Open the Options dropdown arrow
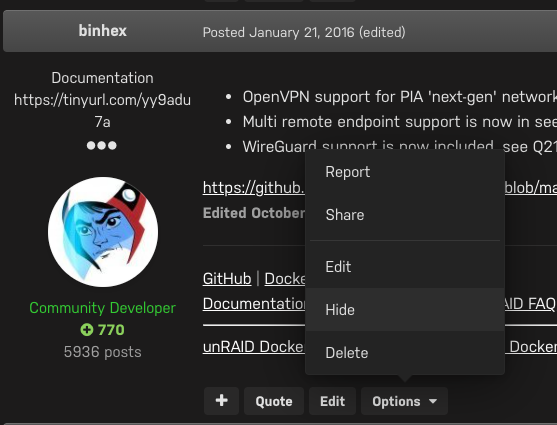 [433, 401]
